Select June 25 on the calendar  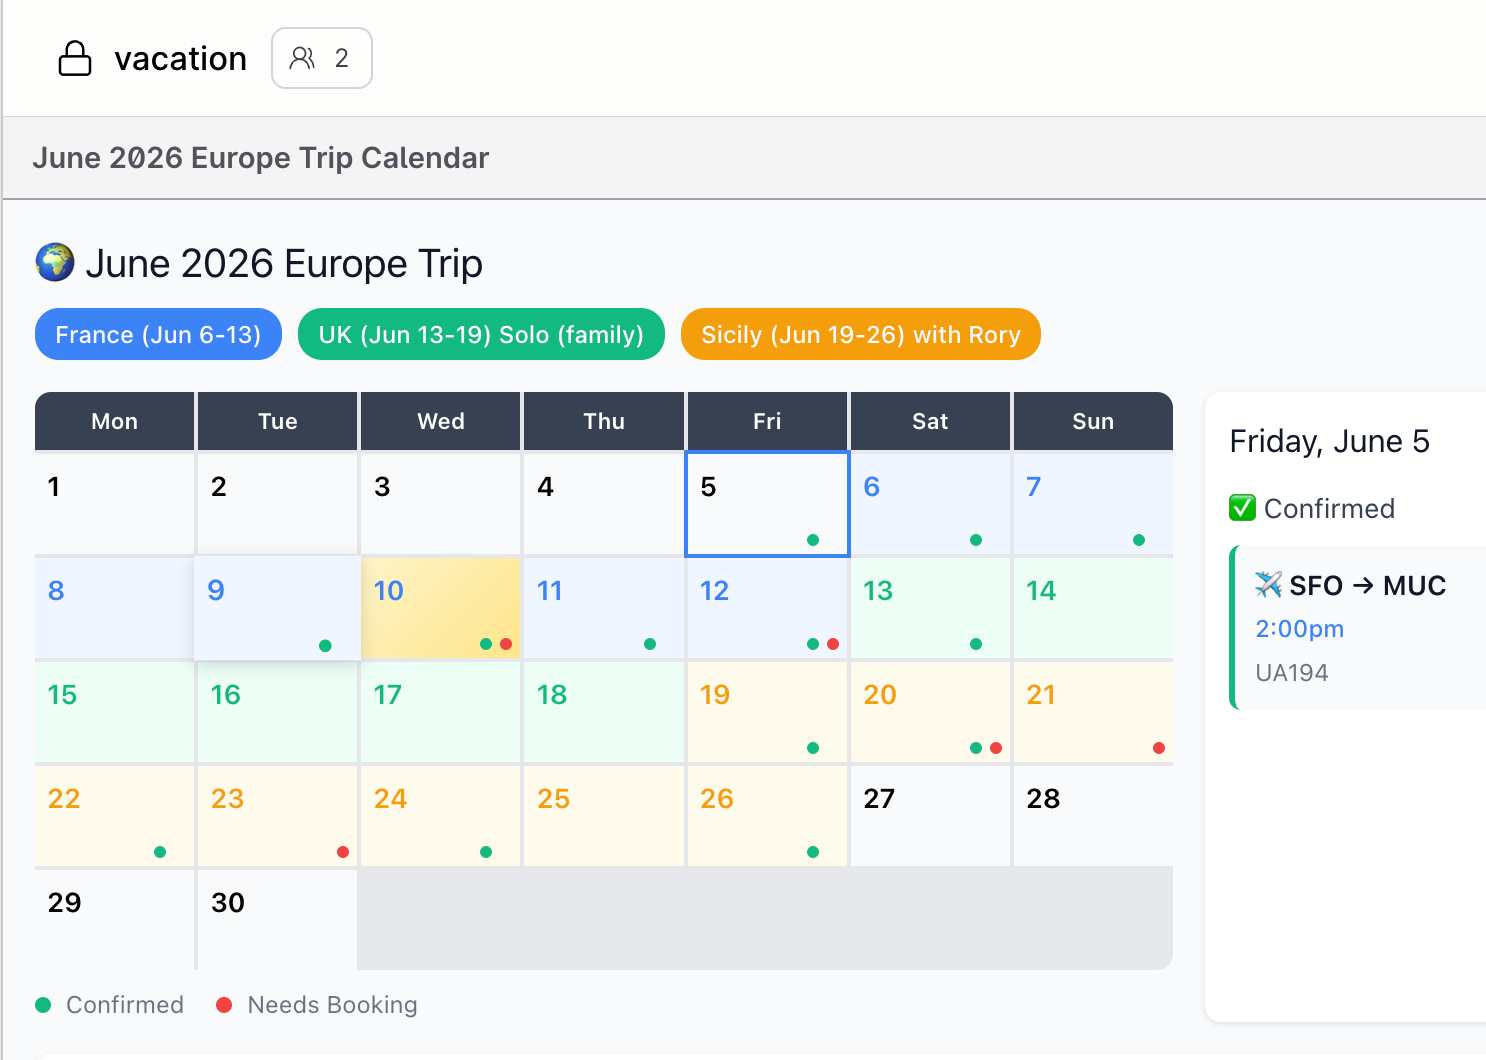[x=604, y=816]
